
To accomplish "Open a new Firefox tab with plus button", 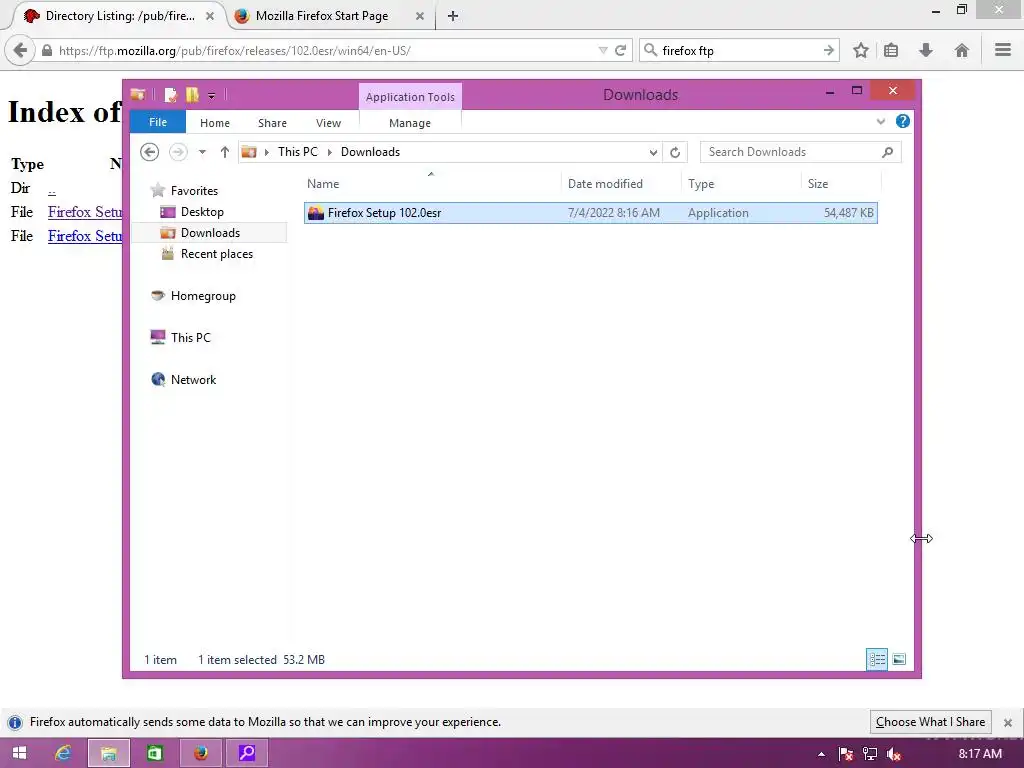I will [453, 16].
